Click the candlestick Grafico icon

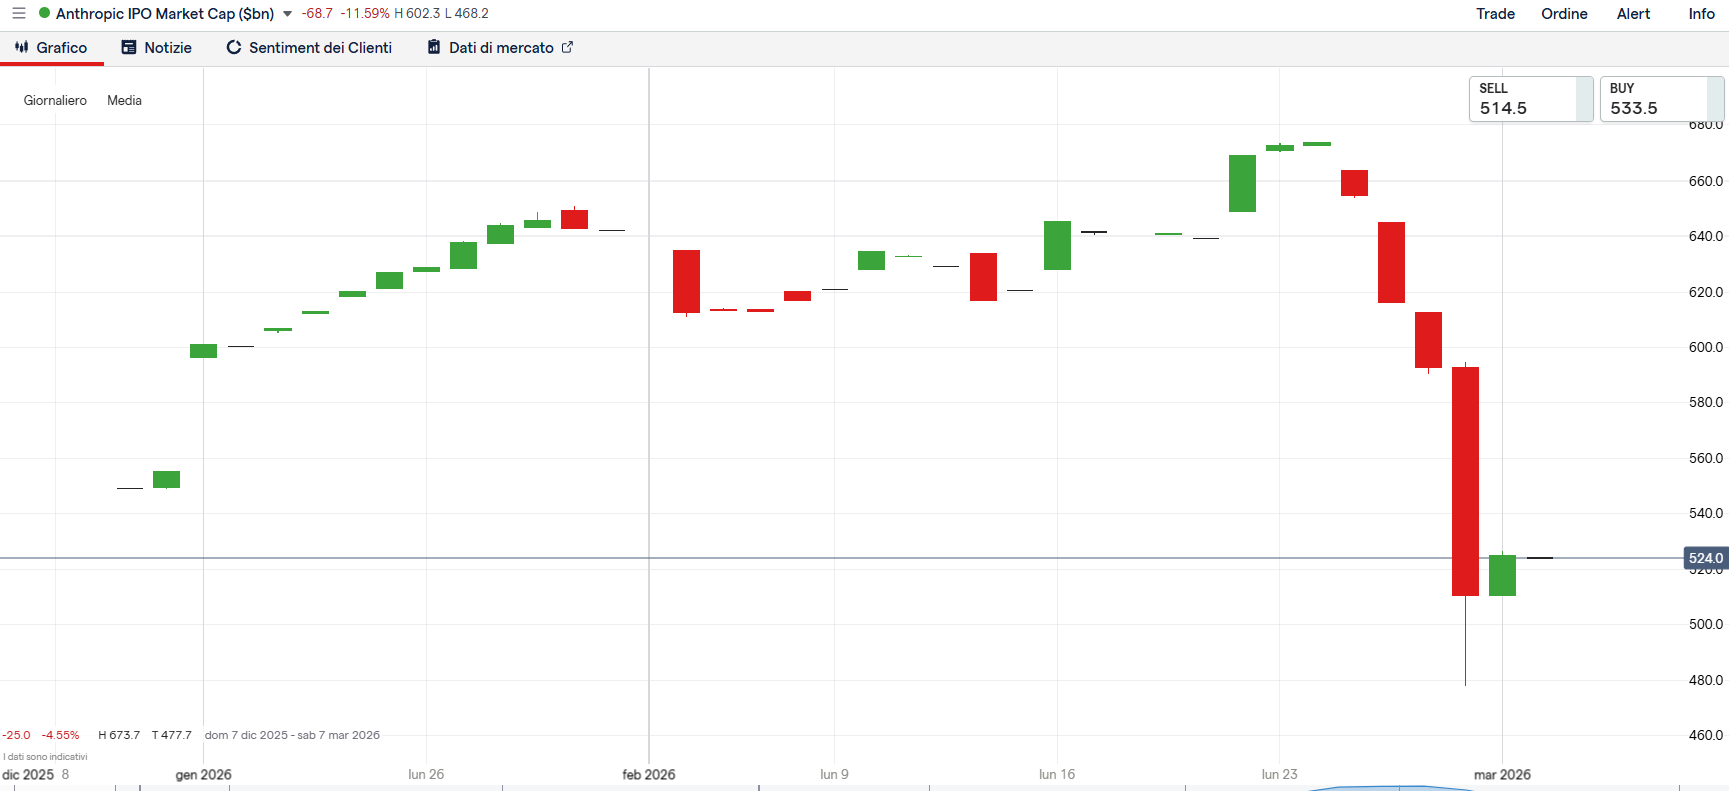(22, 47)
